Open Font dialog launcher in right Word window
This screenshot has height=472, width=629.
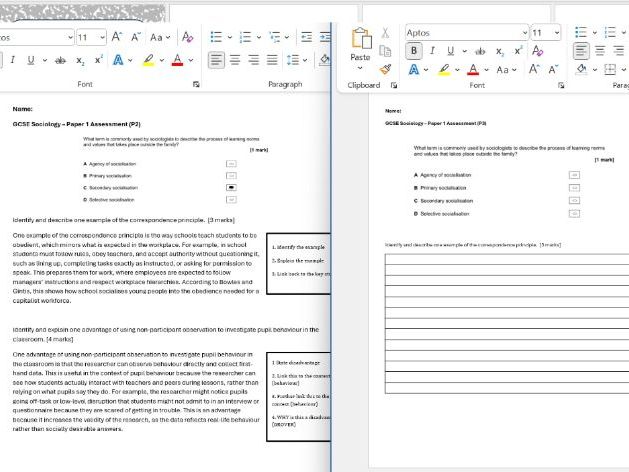coord(561,85)
